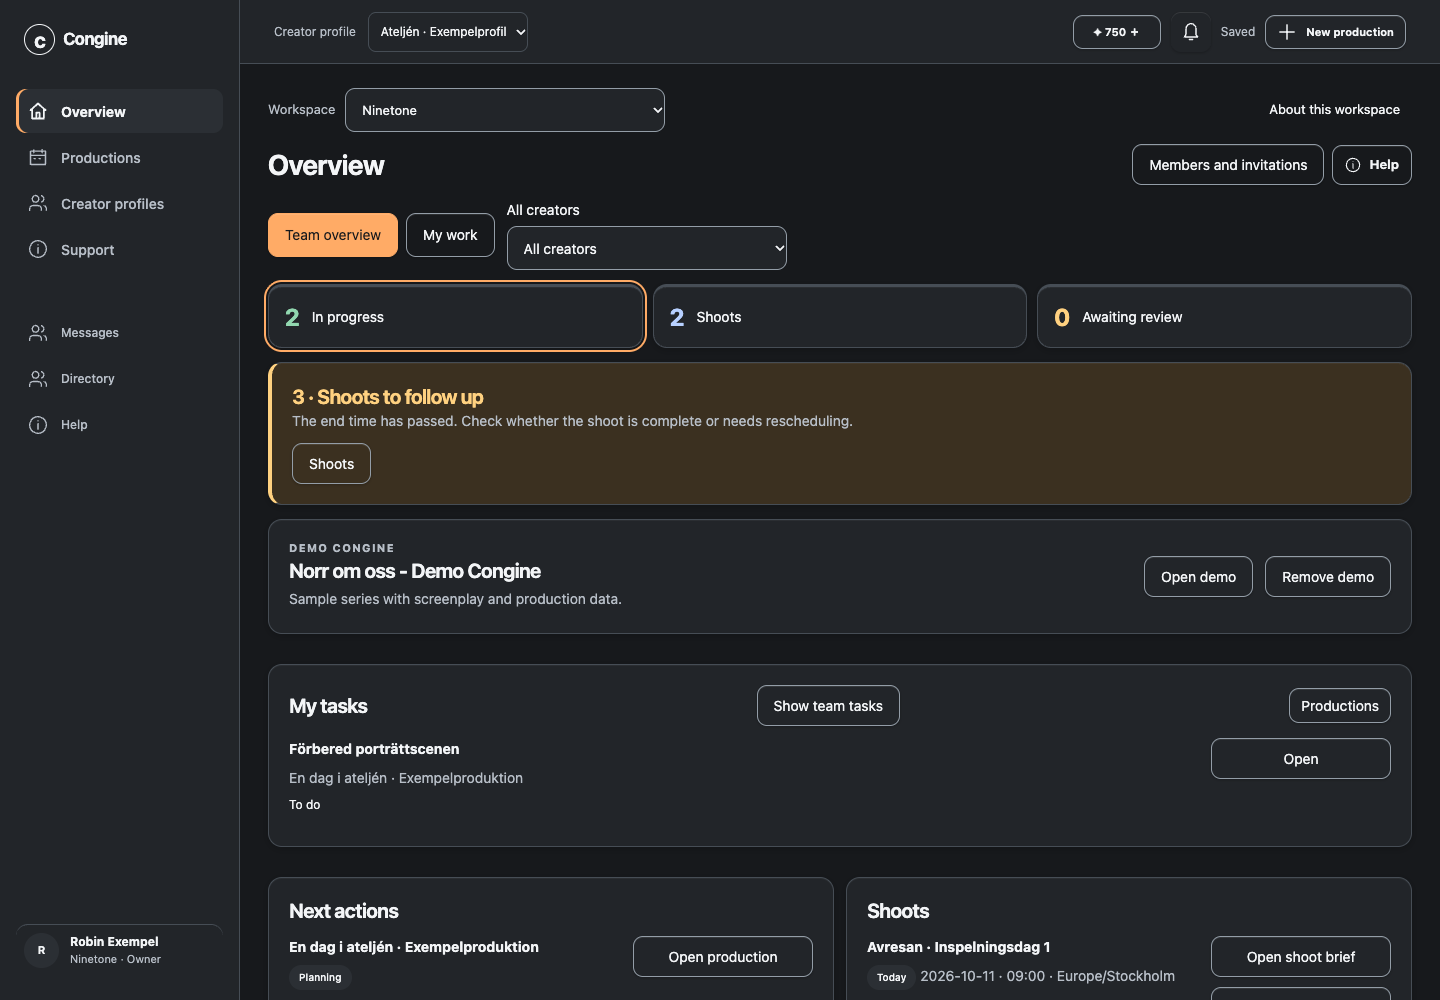
Task: Select the In progress stat card
Action: [456, 317]
